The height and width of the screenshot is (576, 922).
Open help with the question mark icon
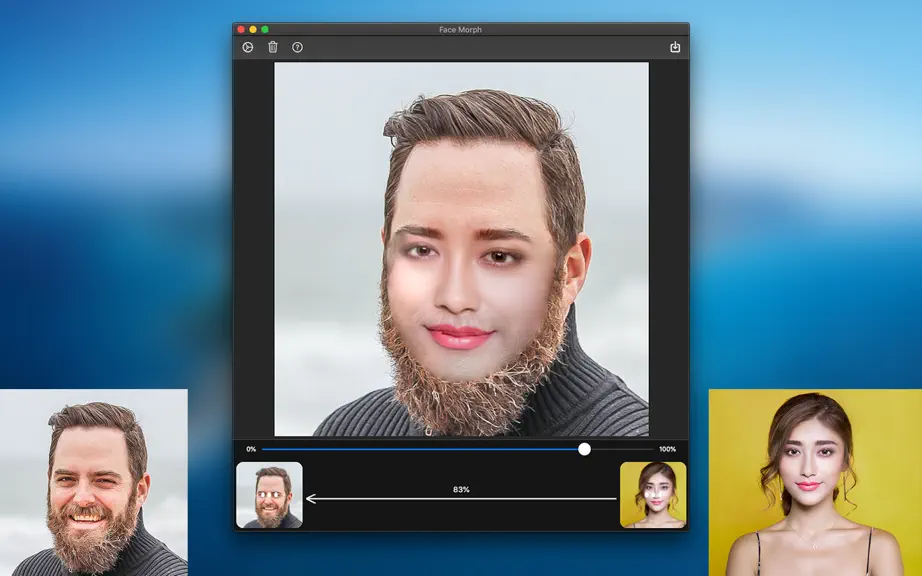pyautogui.click(x=298, y=48)
